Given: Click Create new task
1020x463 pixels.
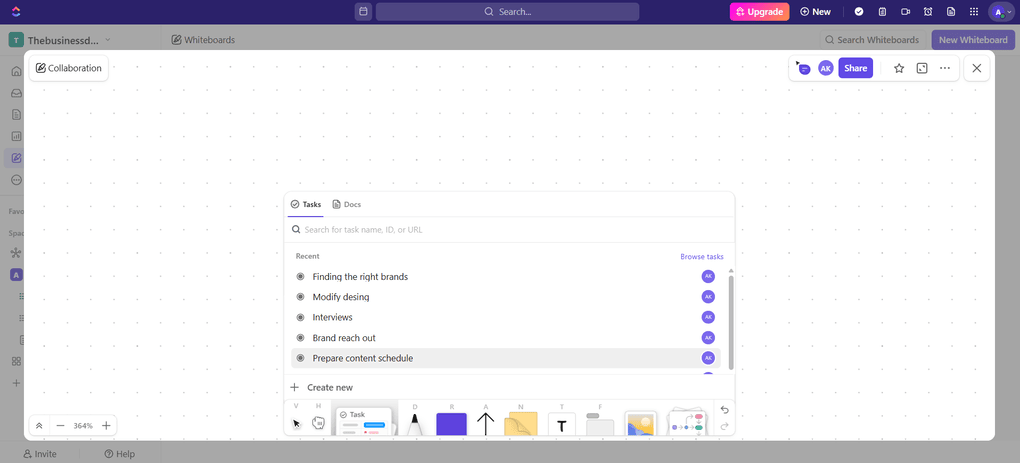Looking at the screenshot, I should (x=321, y=388).
